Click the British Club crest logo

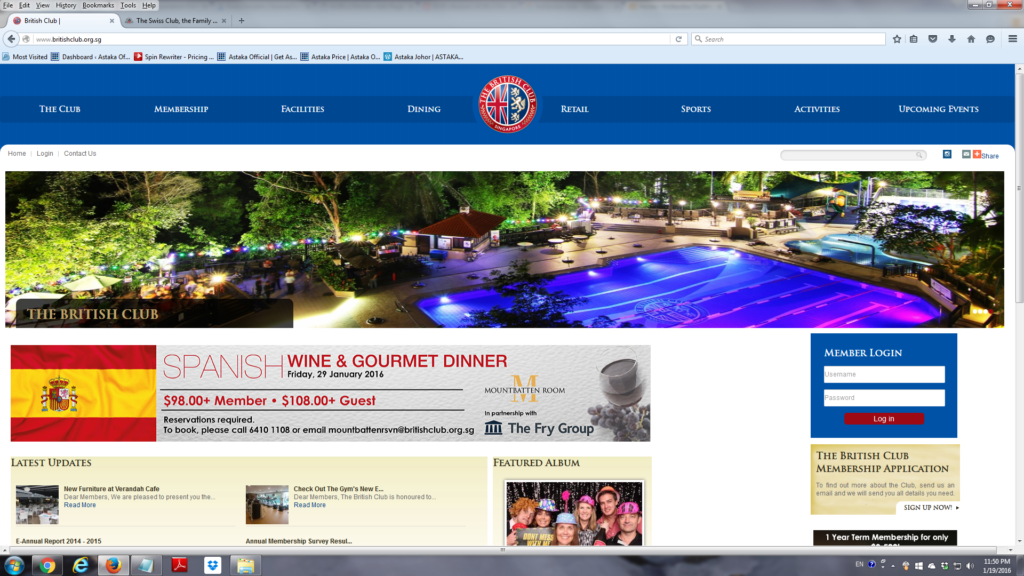pos(507,104)
